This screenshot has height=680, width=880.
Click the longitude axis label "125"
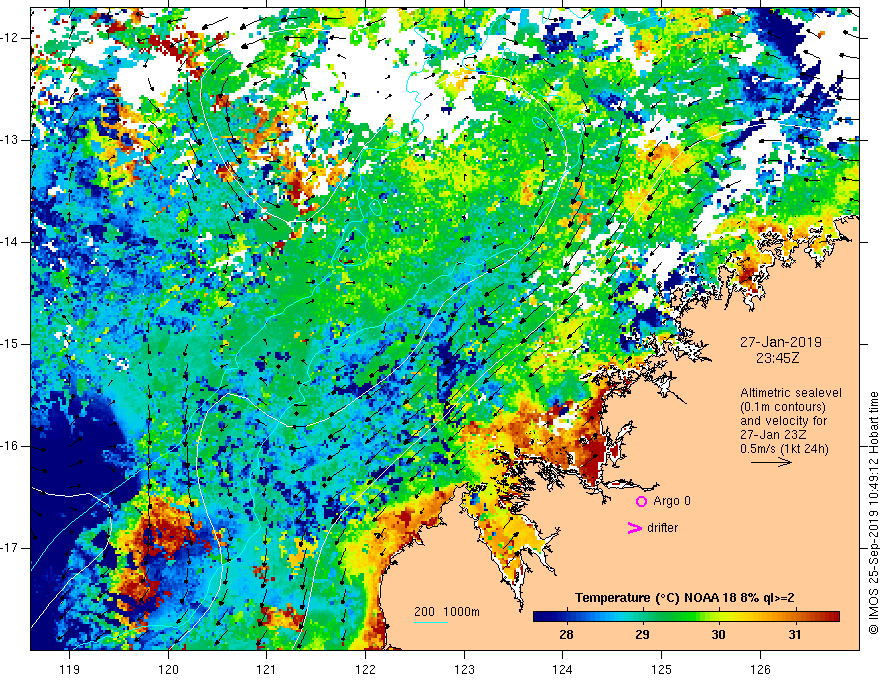662,669
